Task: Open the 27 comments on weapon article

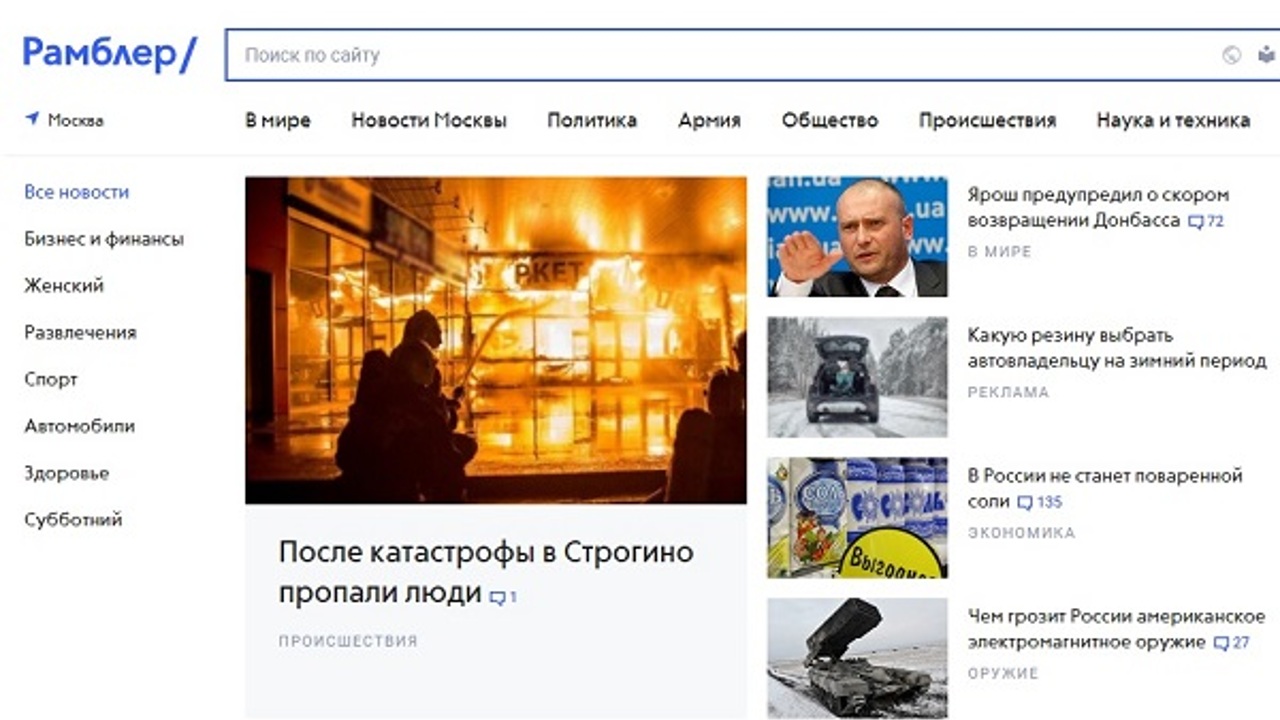Action: 1231,643
